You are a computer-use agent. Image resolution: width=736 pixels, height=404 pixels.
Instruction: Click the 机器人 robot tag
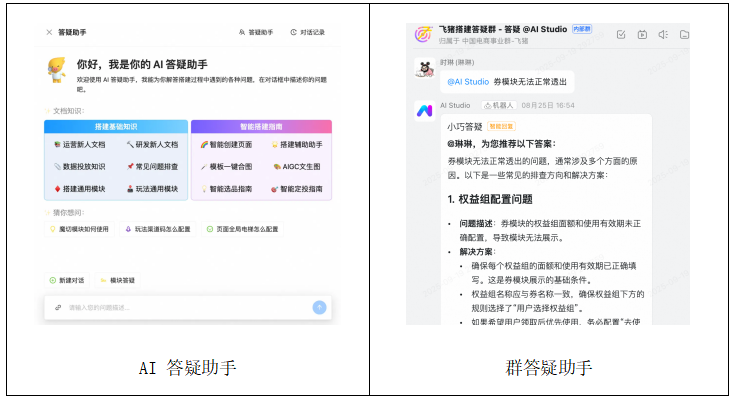coord(498,106)
